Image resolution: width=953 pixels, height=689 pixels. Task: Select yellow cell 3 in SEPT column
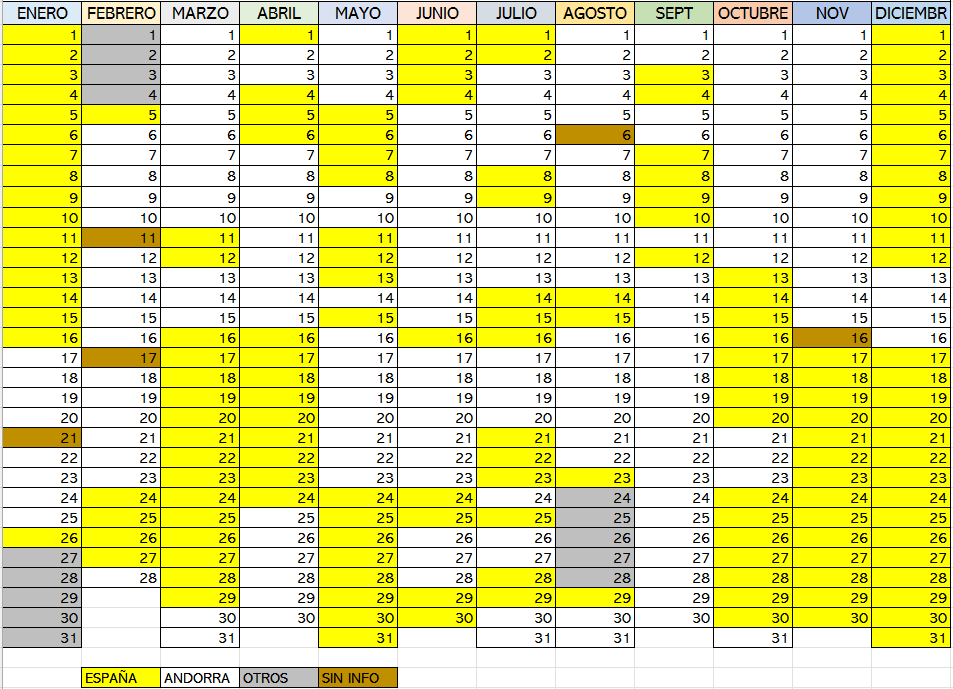pos(674,75)
